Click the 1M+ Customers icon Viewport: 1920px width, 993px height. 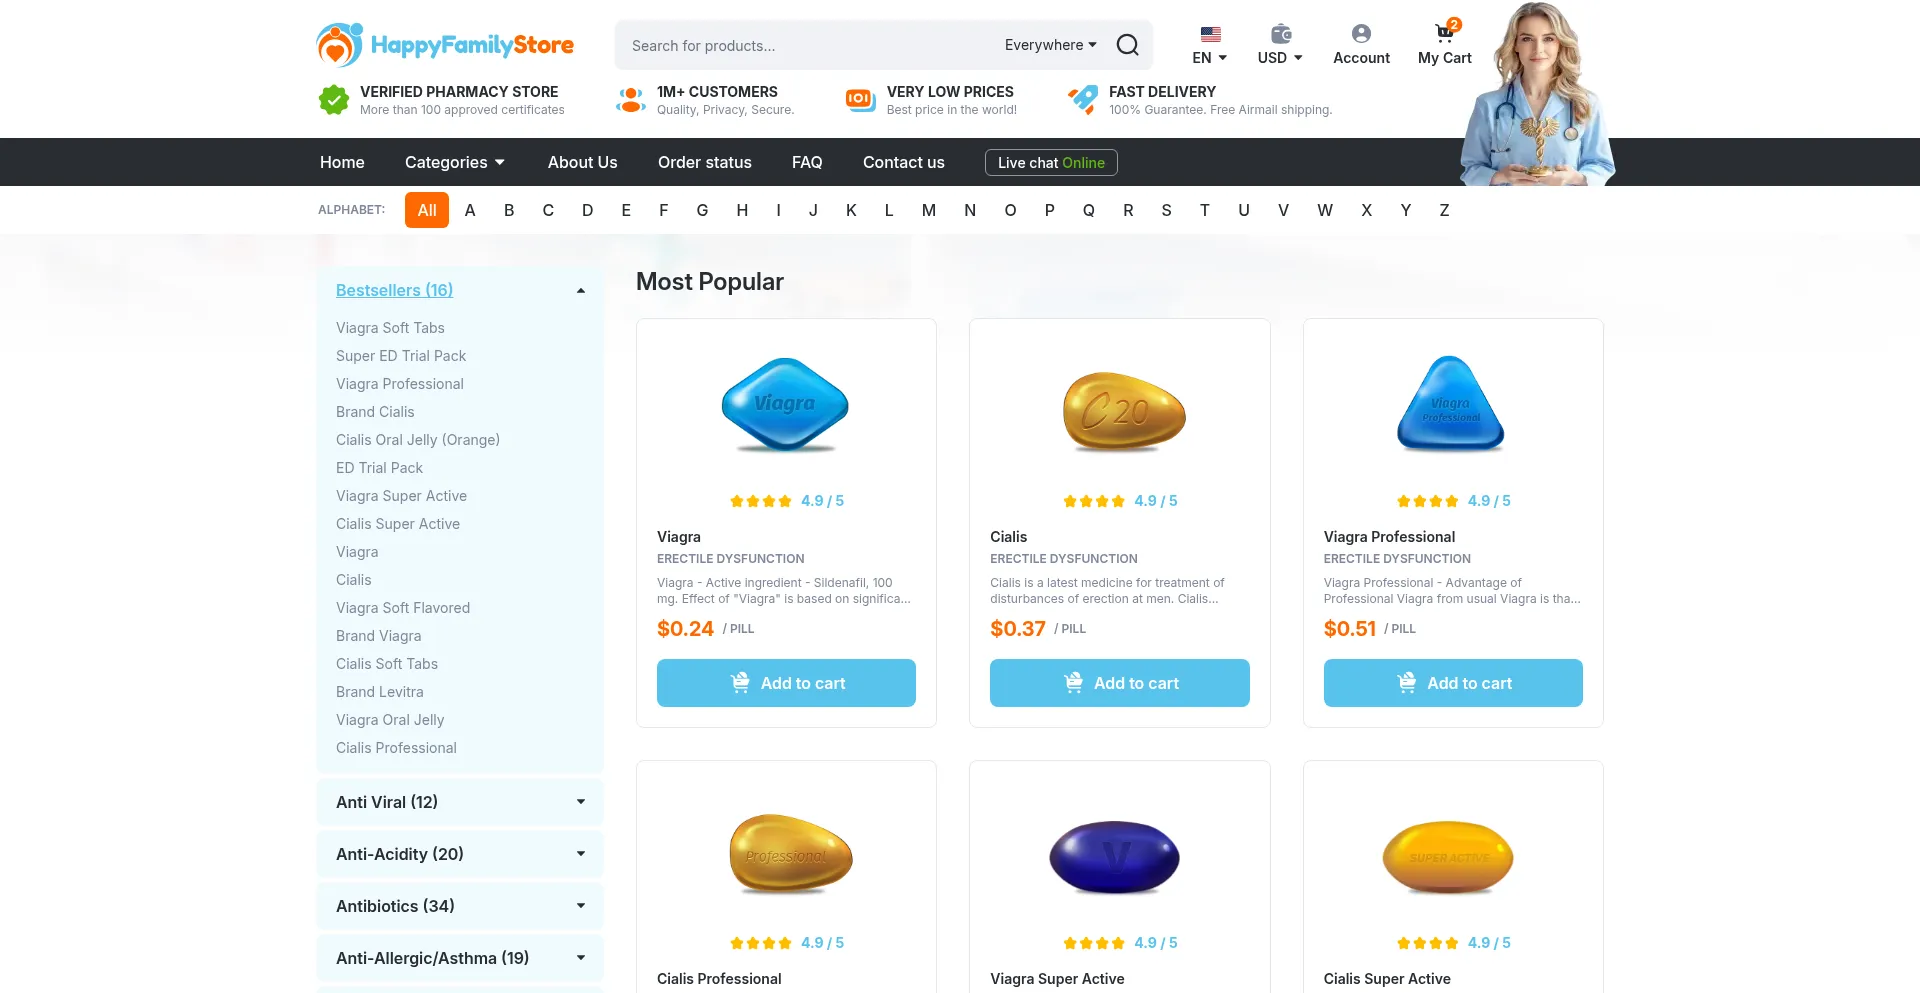click(x=630, y=99)
